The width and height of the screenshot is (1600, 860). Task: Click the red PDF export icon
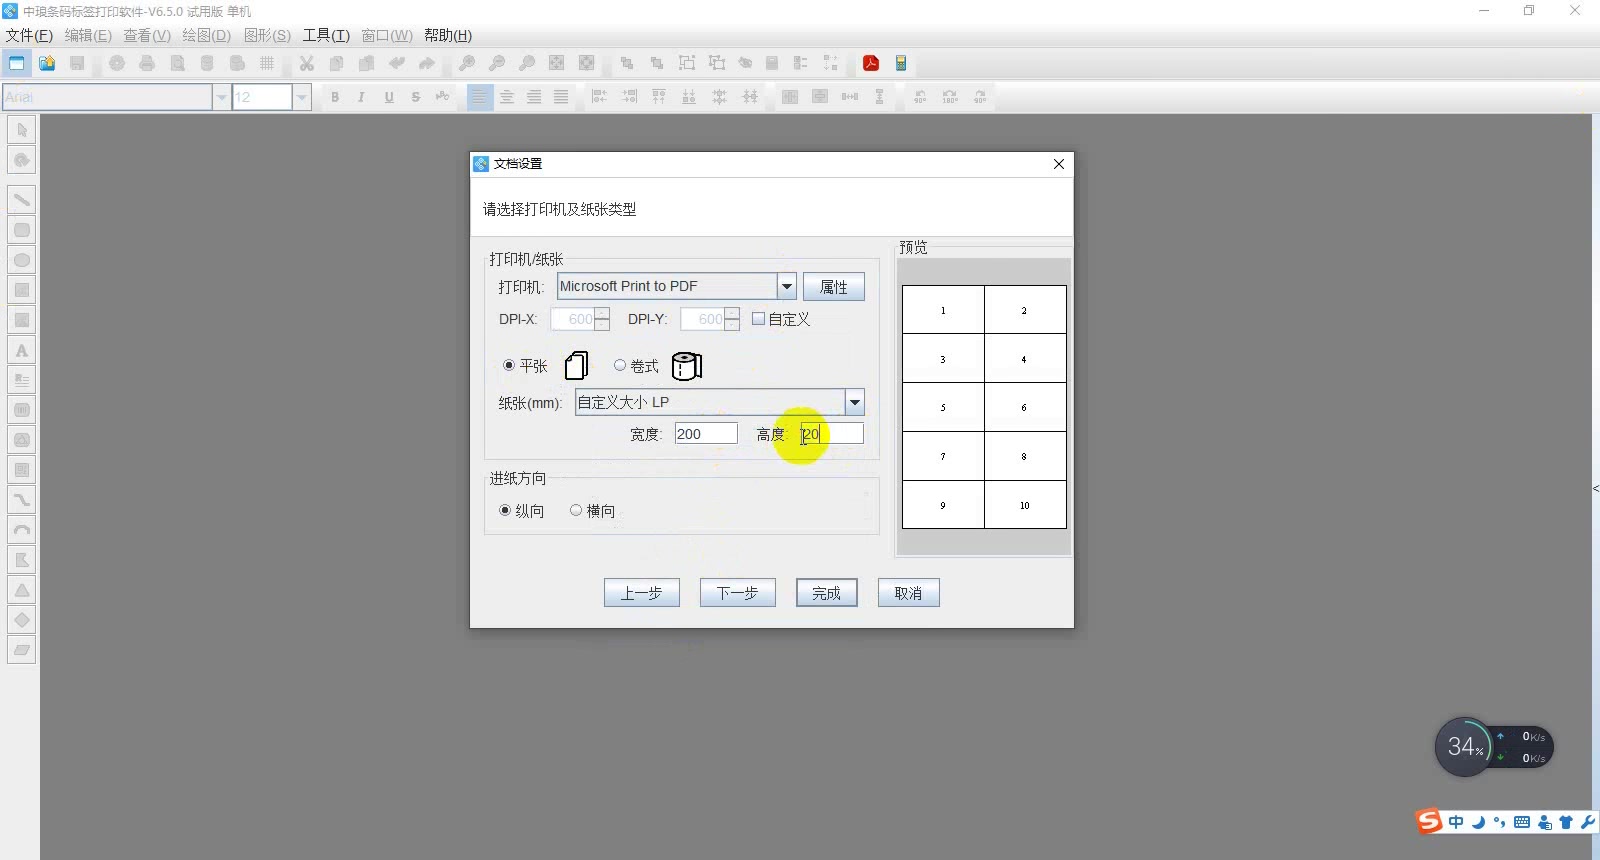871,63
